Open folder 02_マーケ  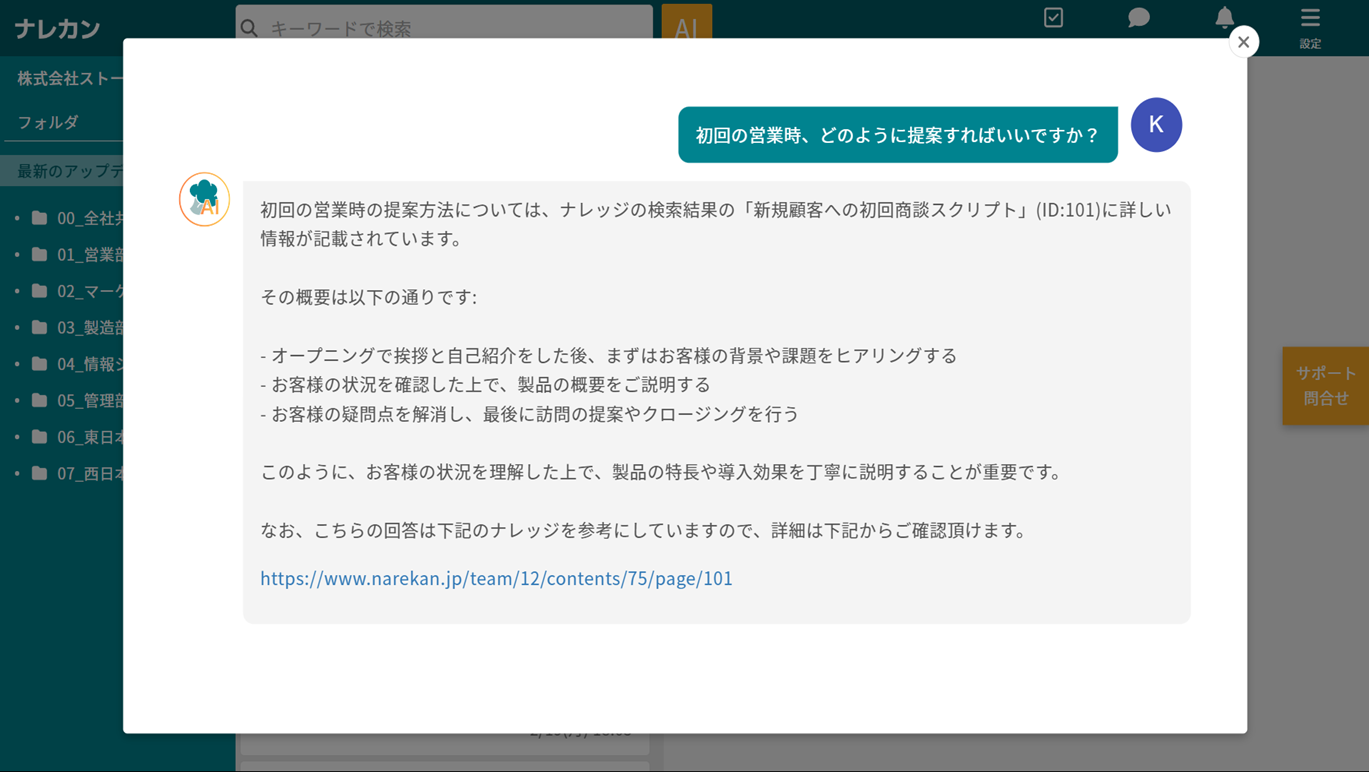(76, 291)
